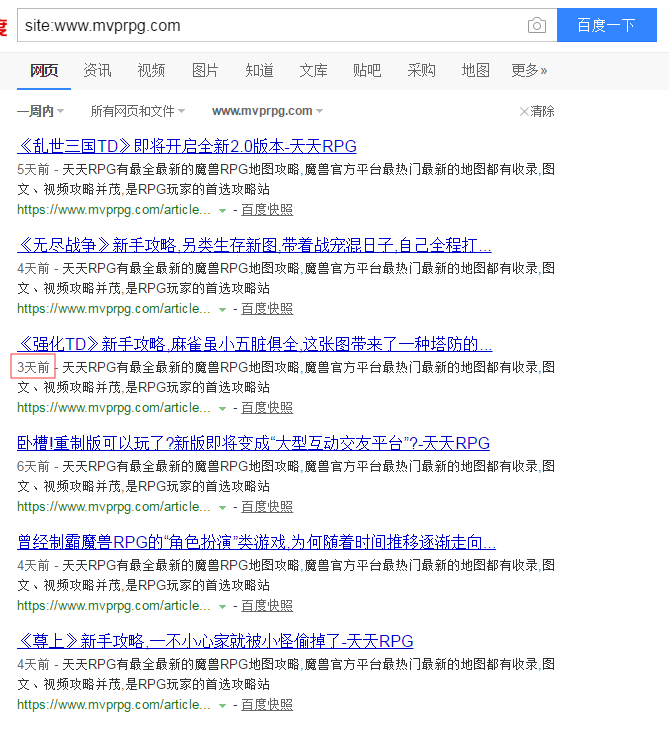Open 百度快照 for the 无尽战争 result
This screenshot has width=669, height=739.
(x=267, y=309)
